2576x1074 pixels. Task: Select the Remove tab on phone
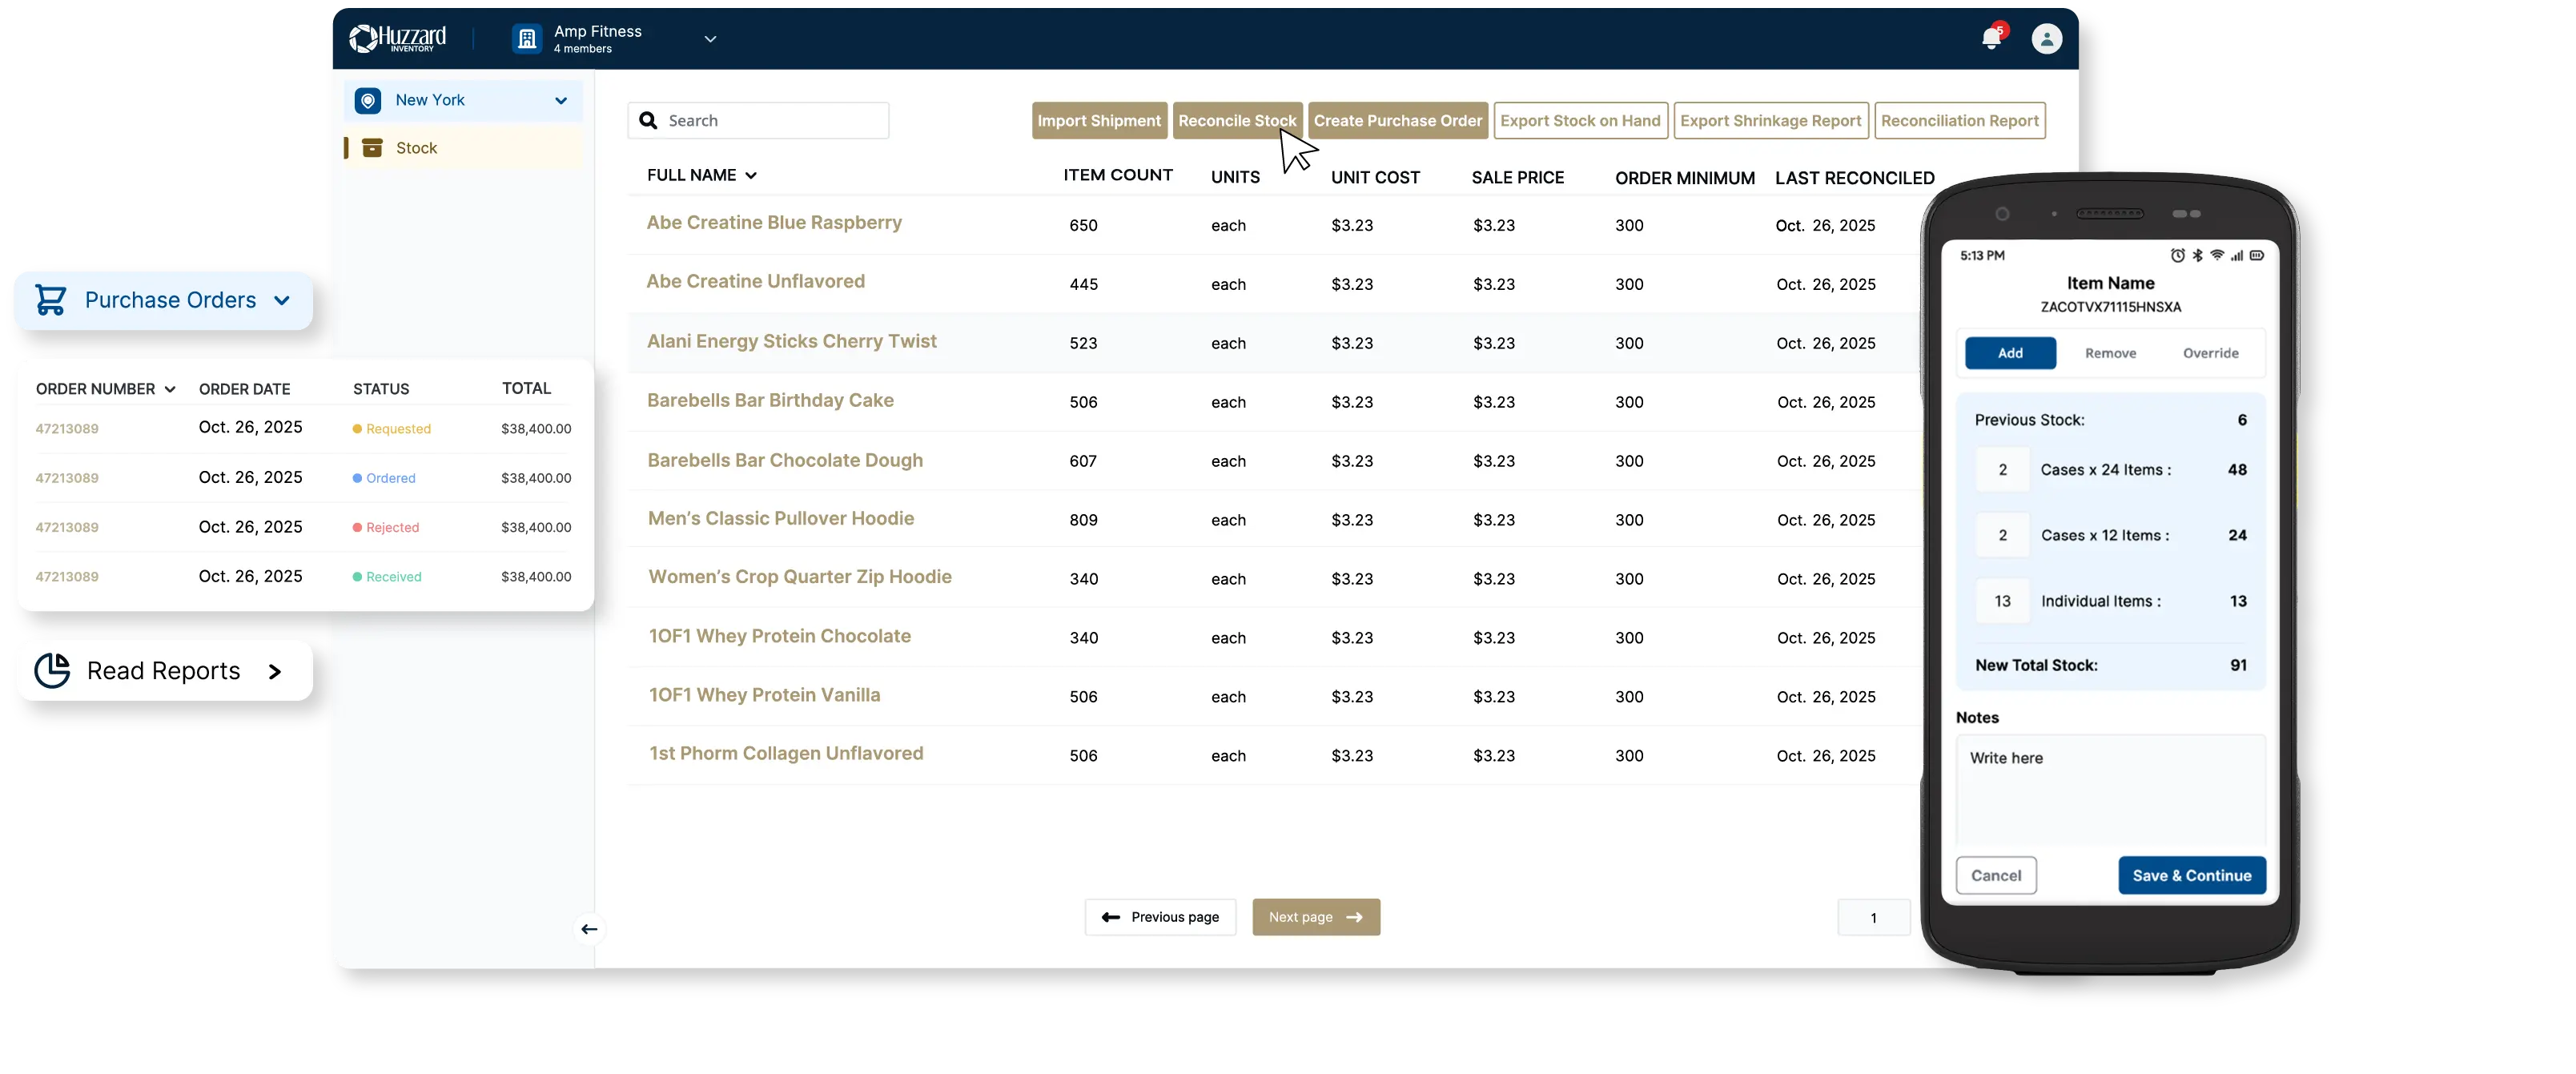coord(2110,353)
